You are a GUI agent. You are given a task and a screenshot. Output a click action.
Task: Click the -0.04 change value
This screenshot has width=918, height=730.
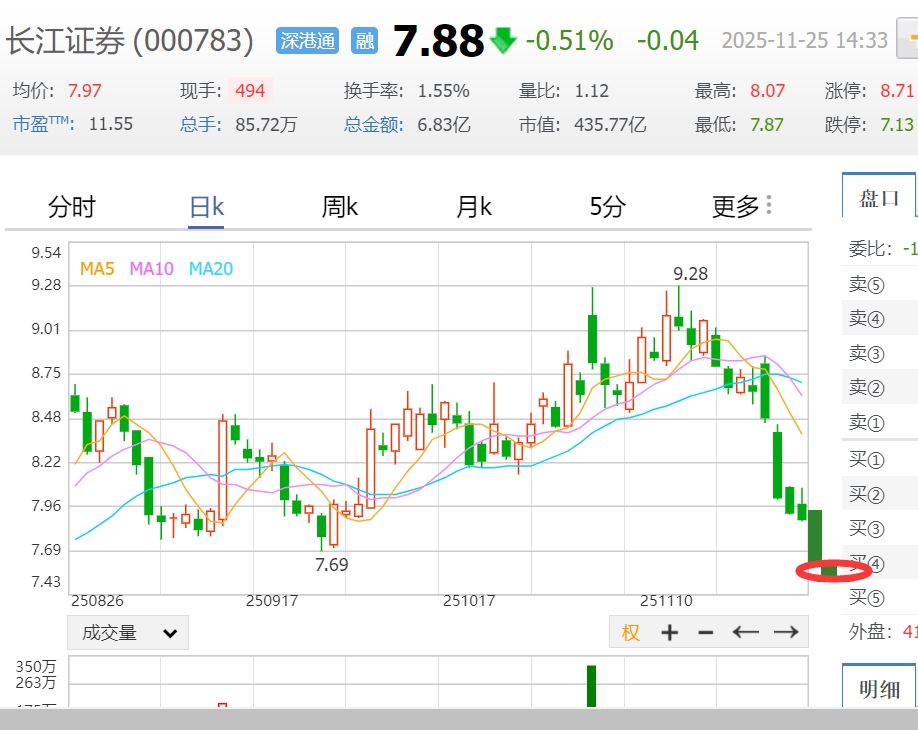[667, 40]
